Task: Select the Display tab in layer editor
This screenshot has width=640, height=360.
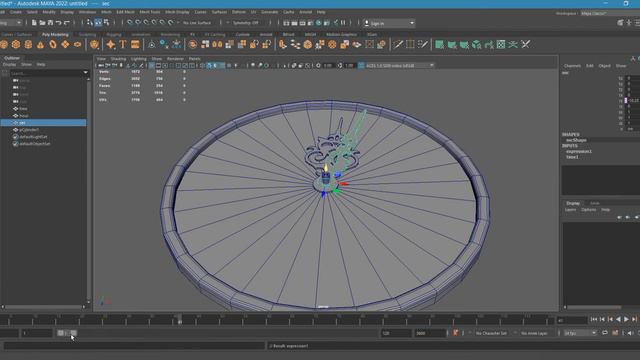Action: [x=573, y=203]
